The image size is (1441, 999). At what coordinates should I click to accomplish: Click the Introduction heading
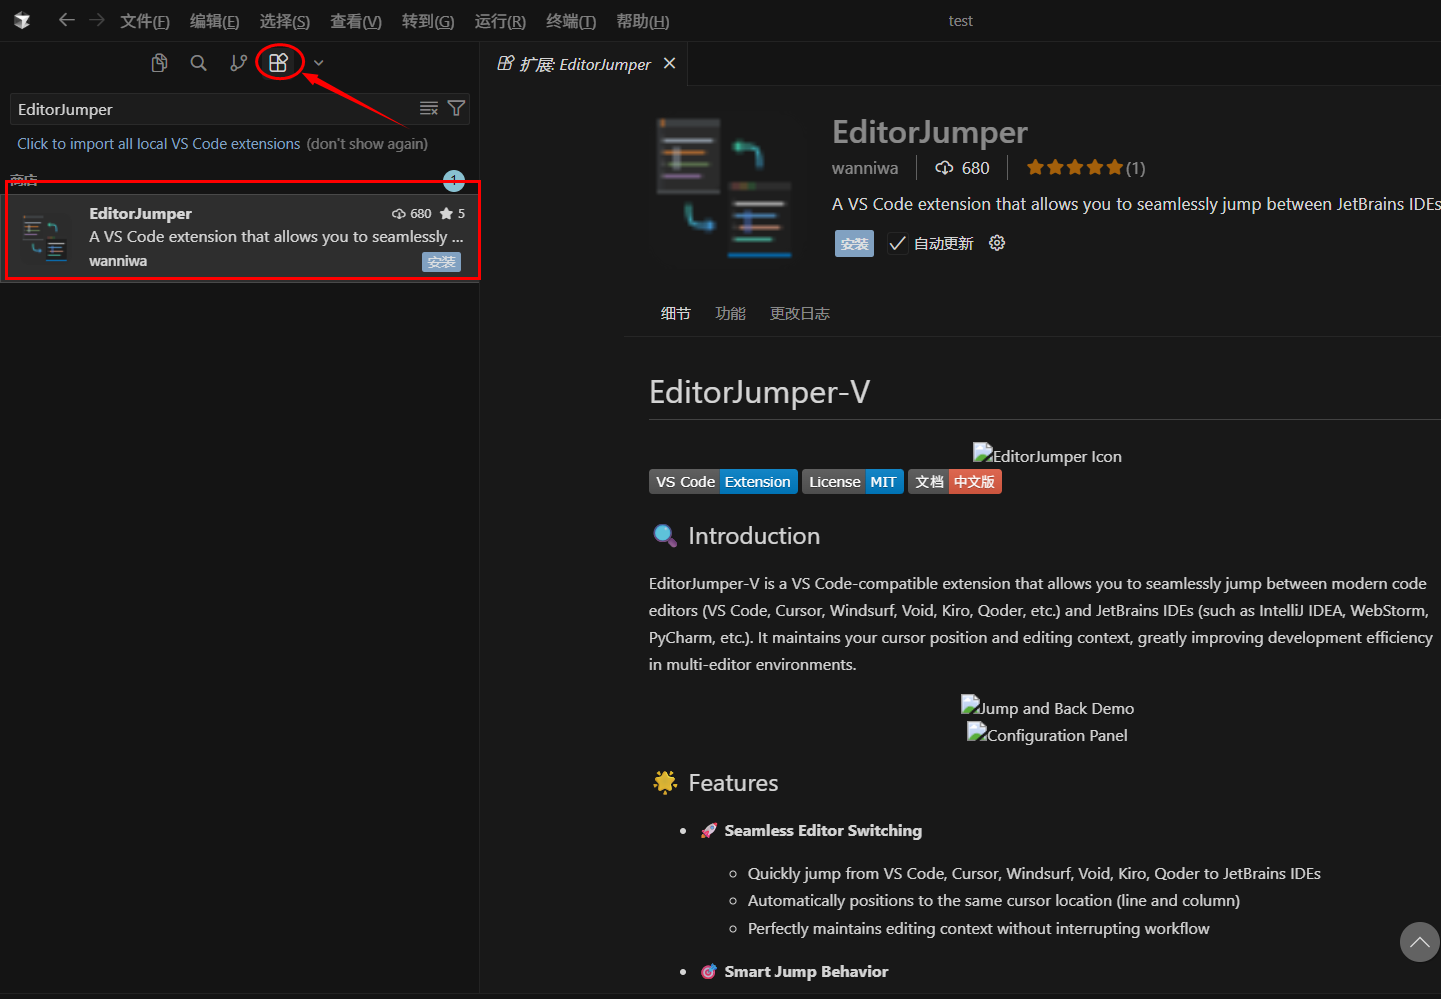[754, 536]
